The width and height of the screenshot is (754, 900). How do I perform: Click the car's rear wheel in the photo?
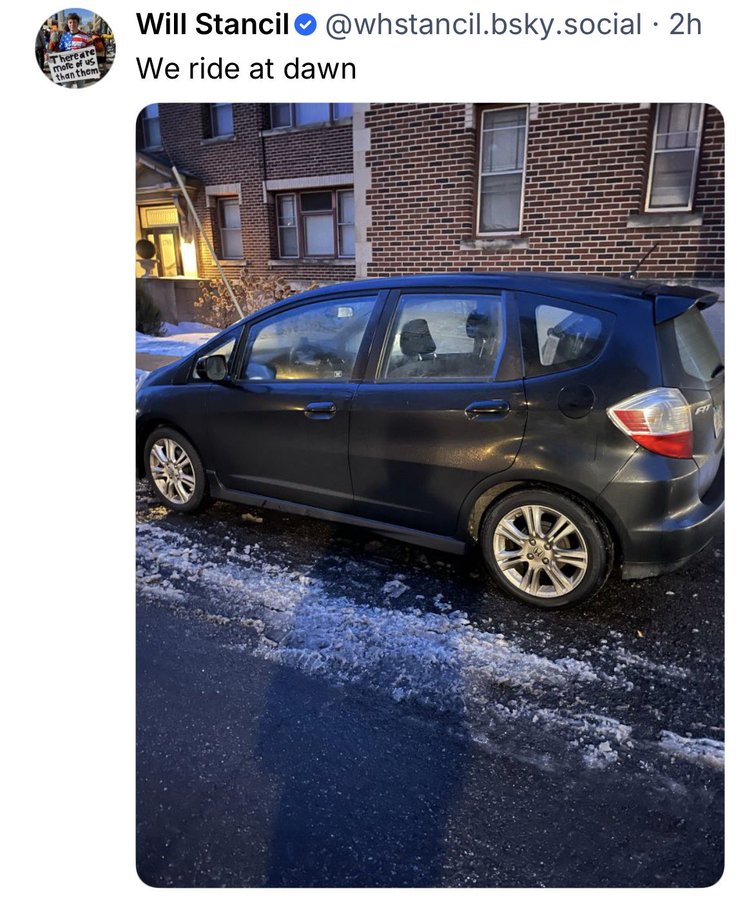coord(543,548)
